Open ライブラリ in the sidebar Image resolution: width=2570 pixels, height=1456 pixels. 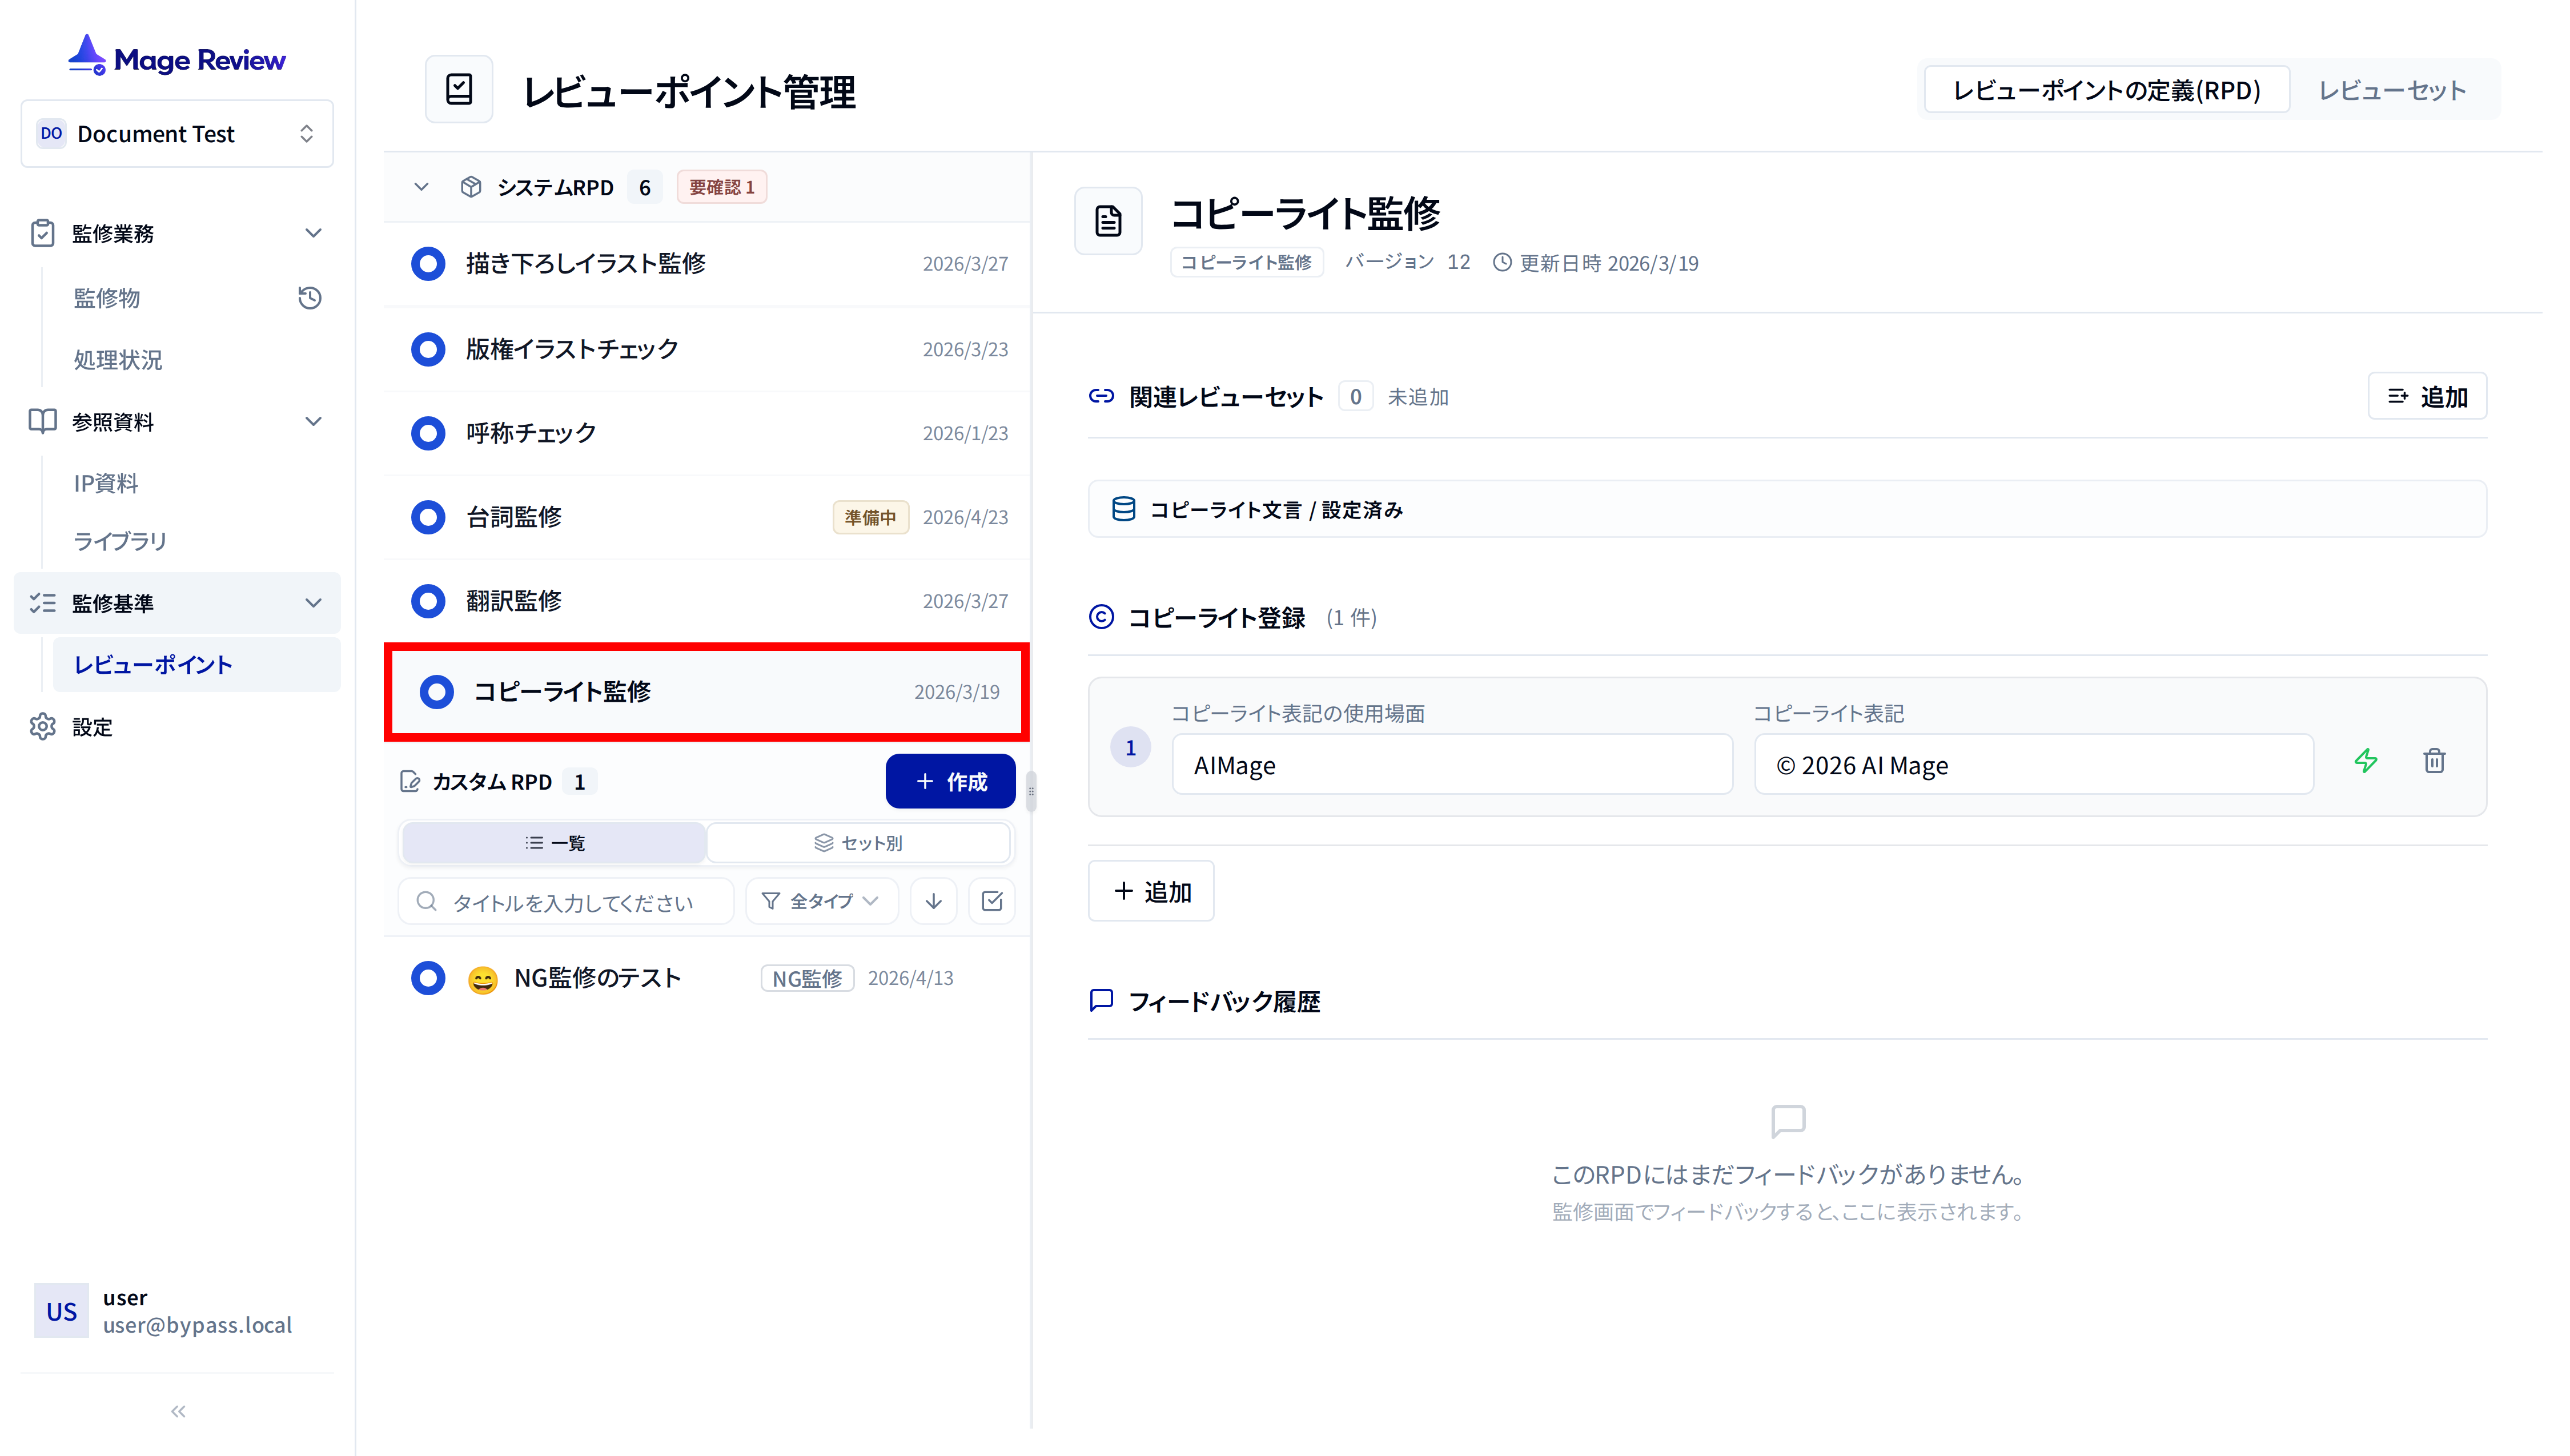(120, 541)
